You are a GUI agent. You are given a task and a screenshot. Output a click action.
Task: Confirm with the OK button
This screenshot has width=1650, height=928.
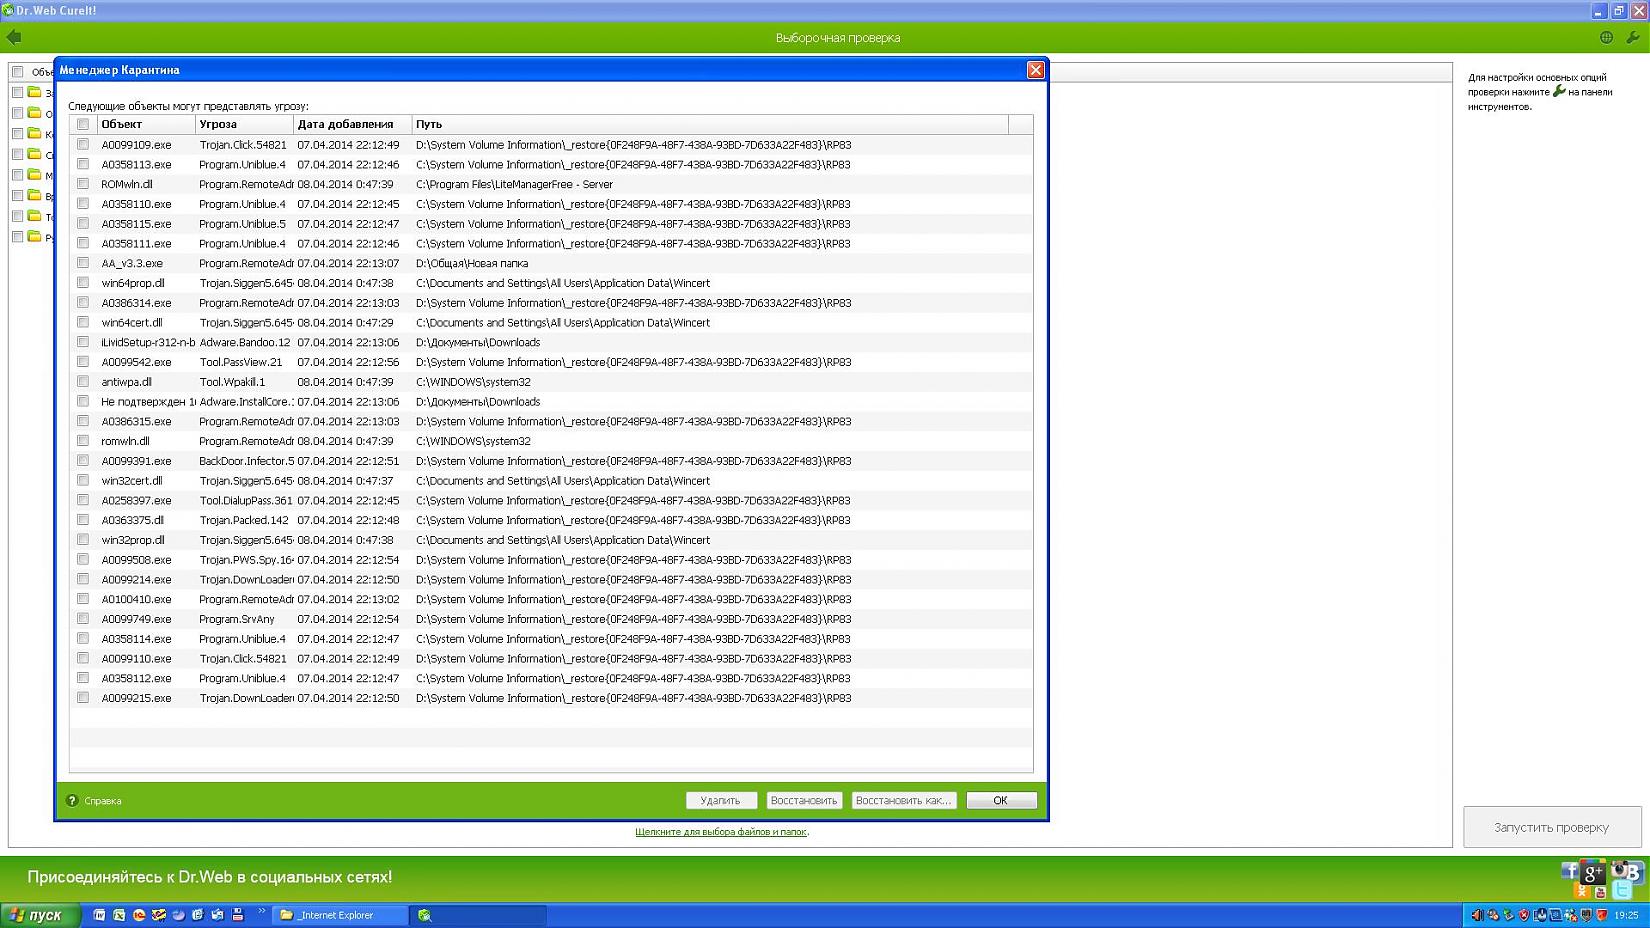(1000, 800)
